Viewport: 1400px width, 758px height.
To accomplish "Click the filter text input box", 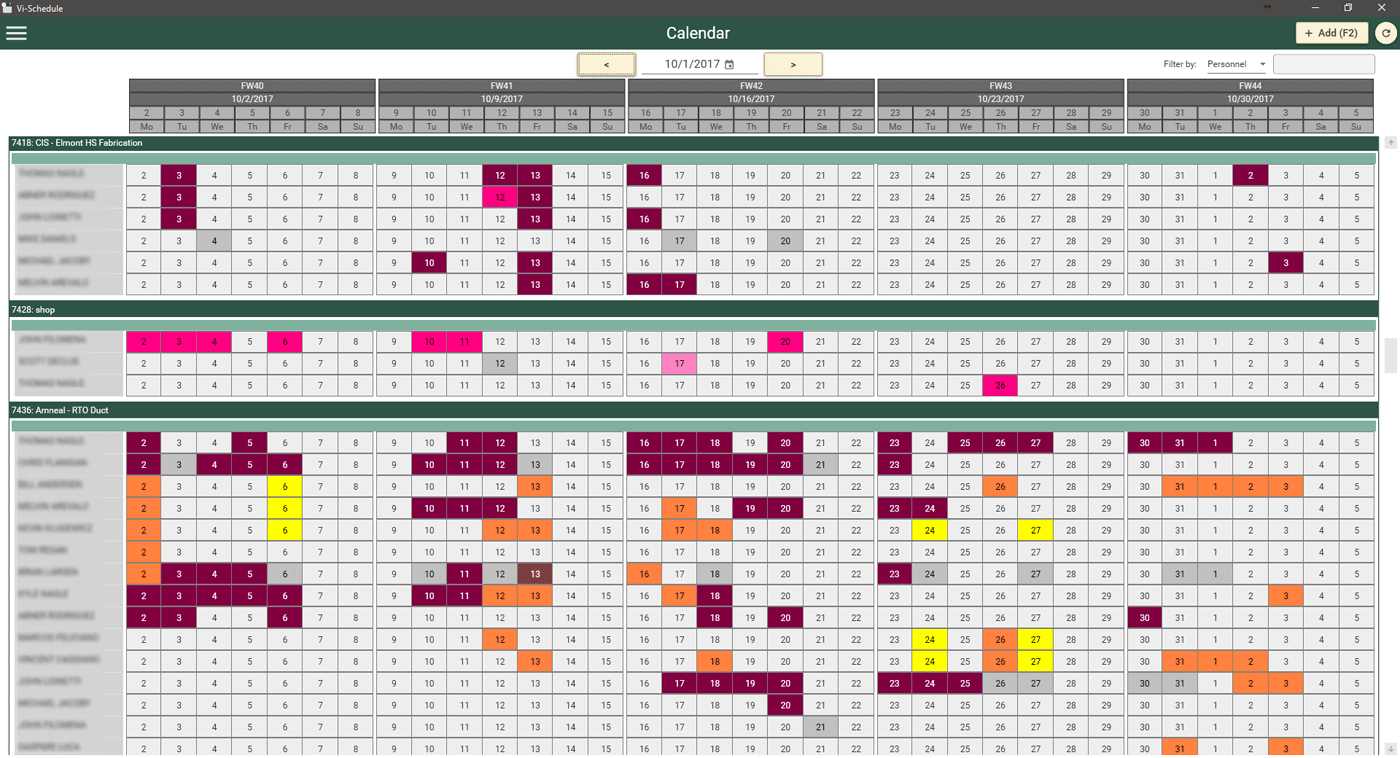I will pos(1323,64).
